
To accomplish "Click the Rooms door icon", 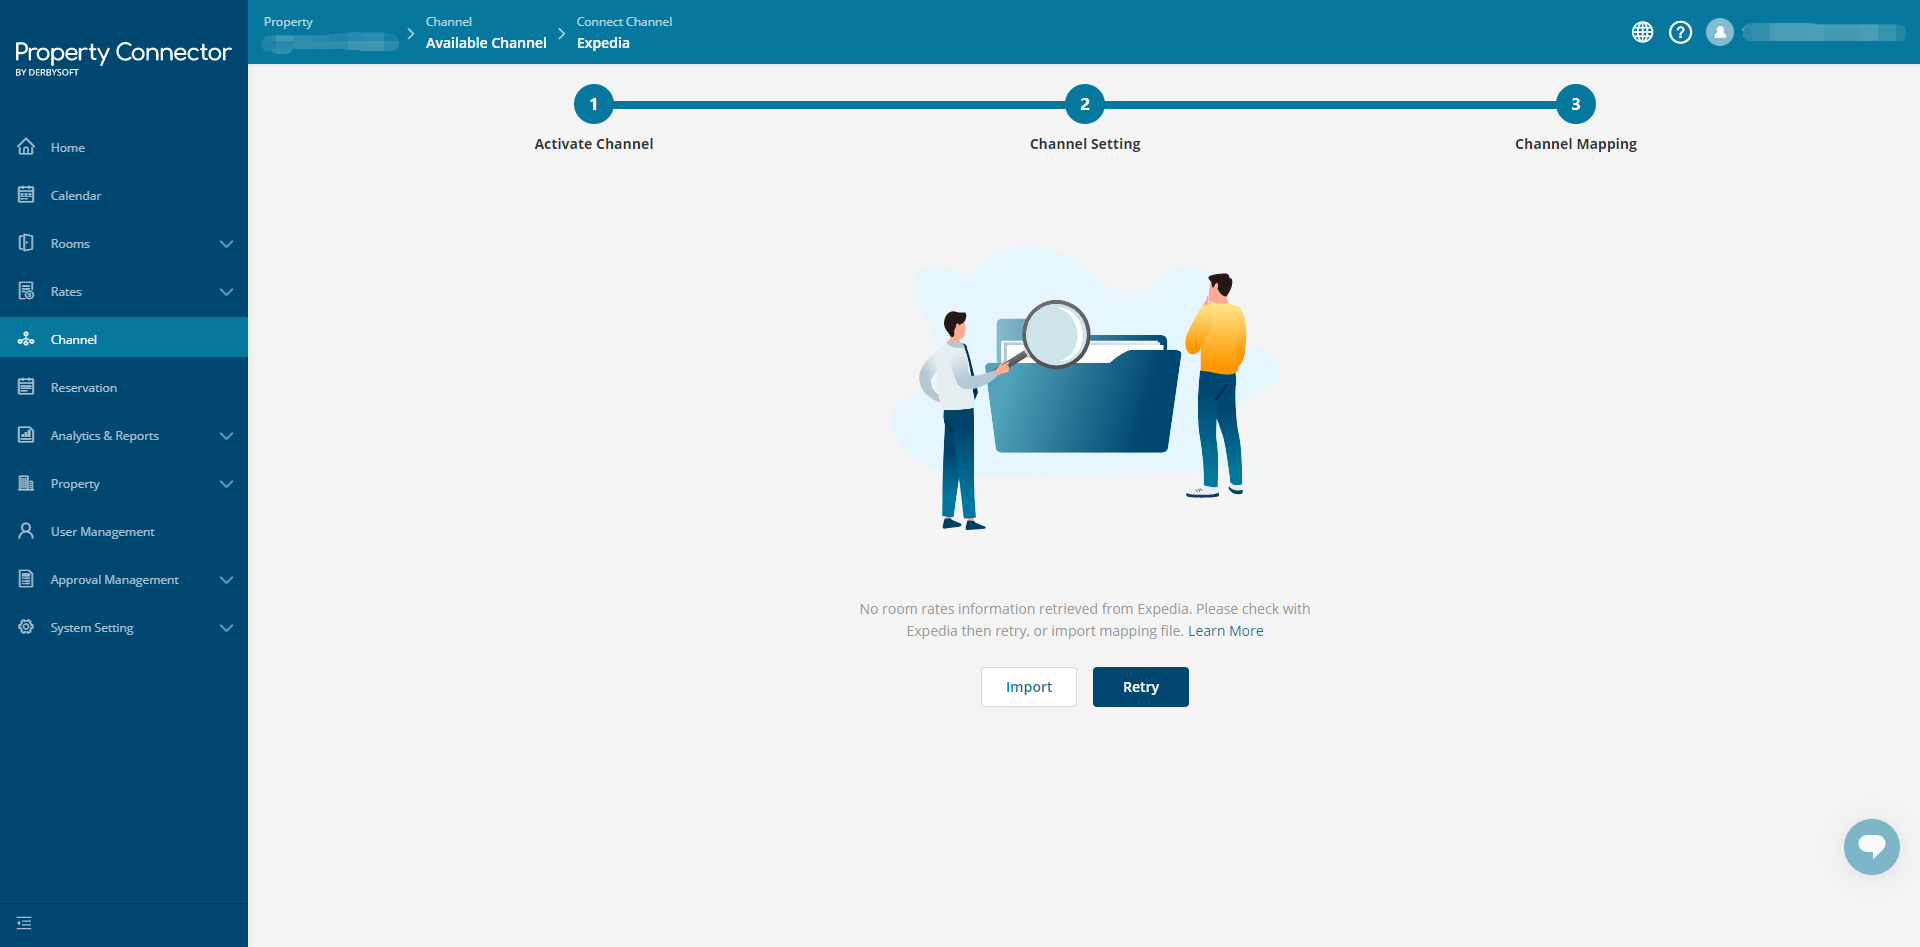I will coord(26,243).
